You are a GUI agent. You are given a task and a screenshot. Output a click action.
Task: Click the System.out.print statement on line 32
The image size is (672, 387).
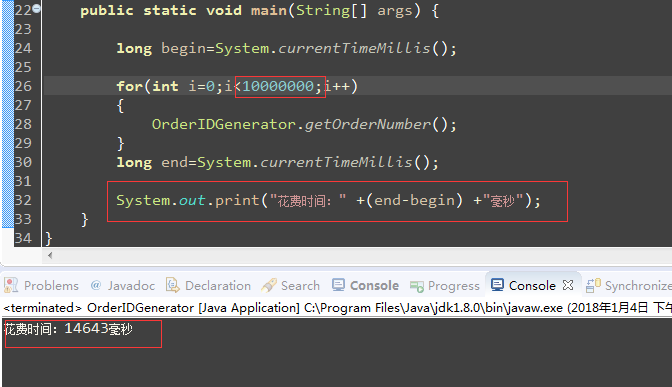tap(328, 200)
